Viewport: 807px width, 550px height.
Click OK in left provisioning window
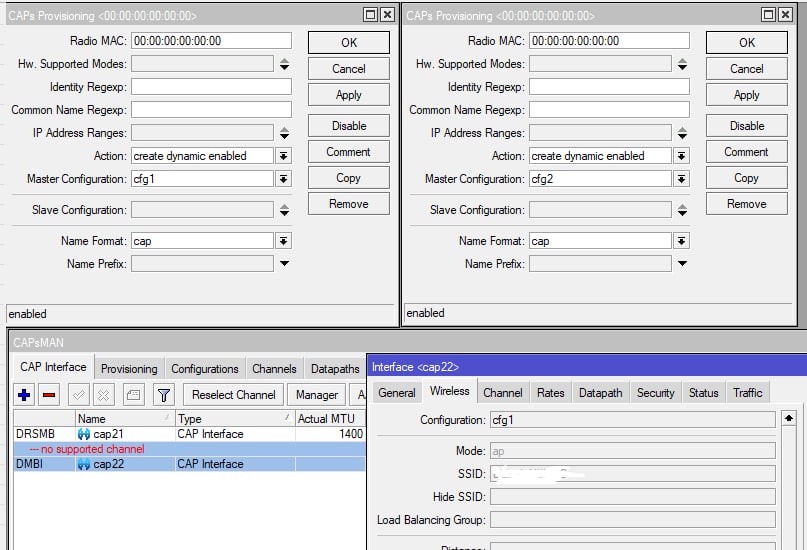click(x=349, y=43)
